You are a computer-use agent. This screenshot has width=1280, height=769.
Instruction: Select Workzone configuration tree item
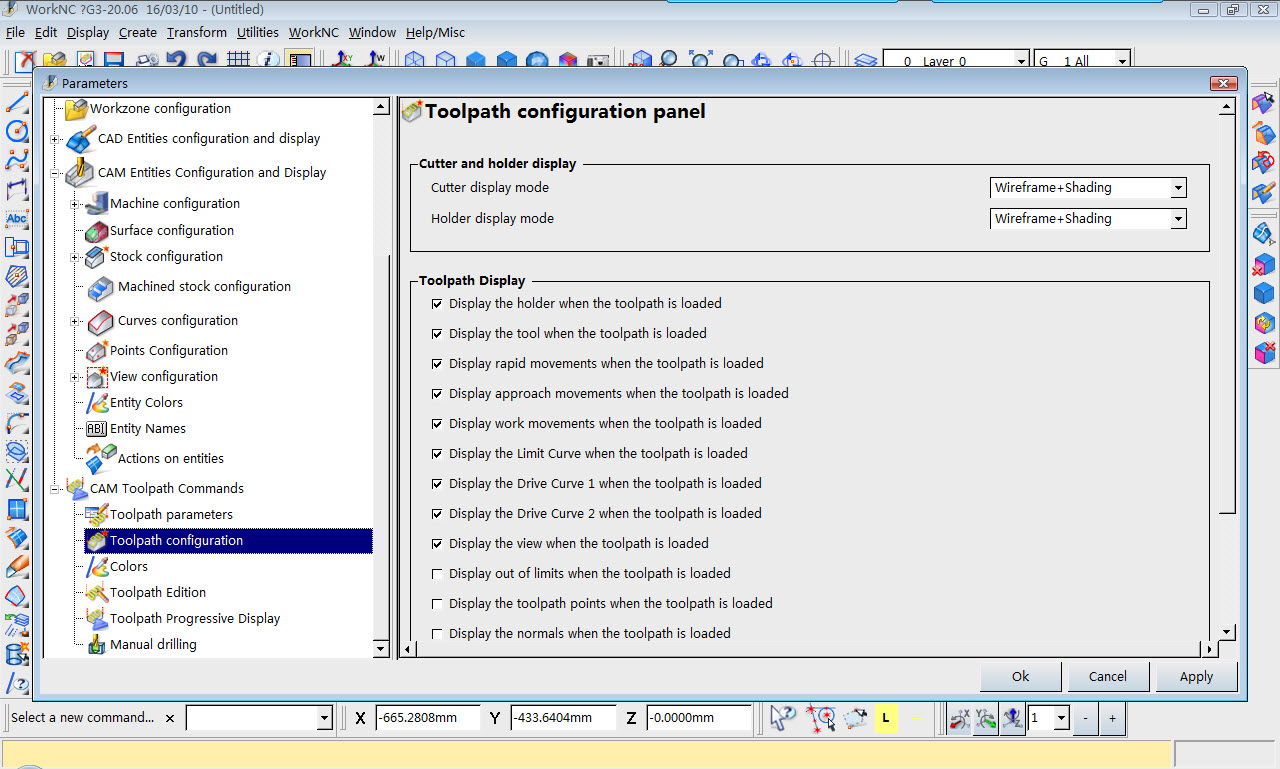160,109
